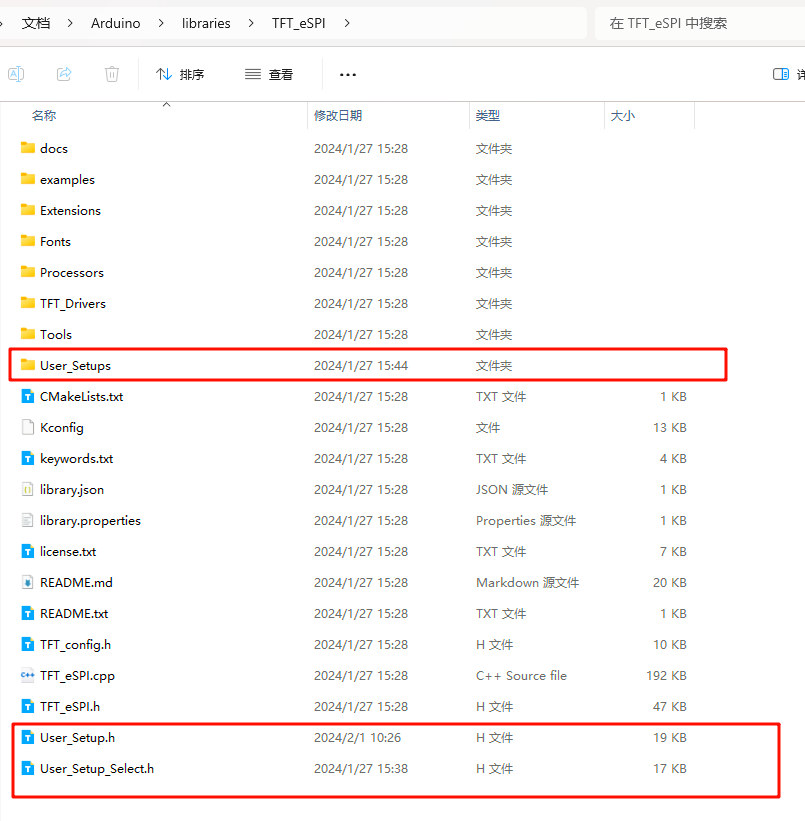Select the Processors folder name
Image resolution: width=805 pixels, height=821 pixels.
click(x=72, y=272)
